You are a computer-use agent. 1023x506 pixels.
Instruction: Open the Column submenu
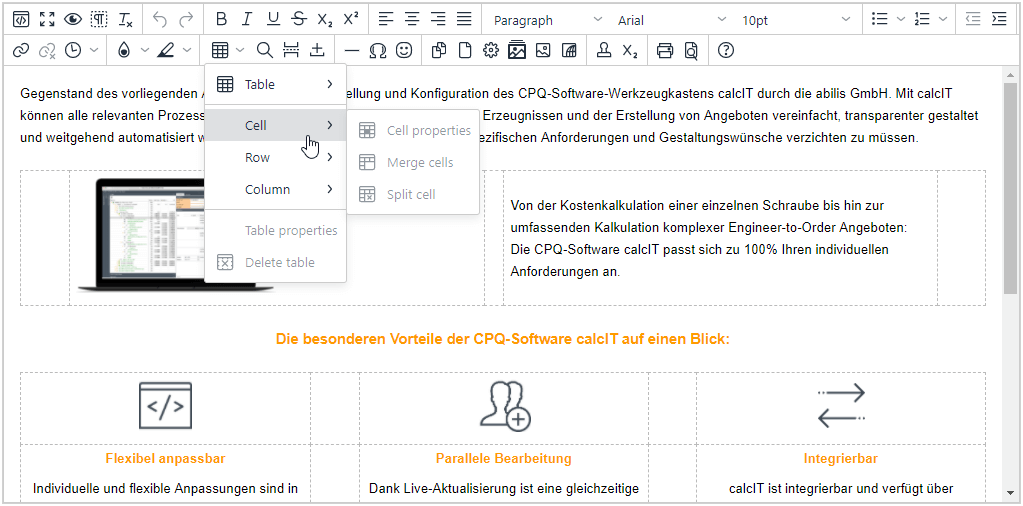tap(275, 190)
